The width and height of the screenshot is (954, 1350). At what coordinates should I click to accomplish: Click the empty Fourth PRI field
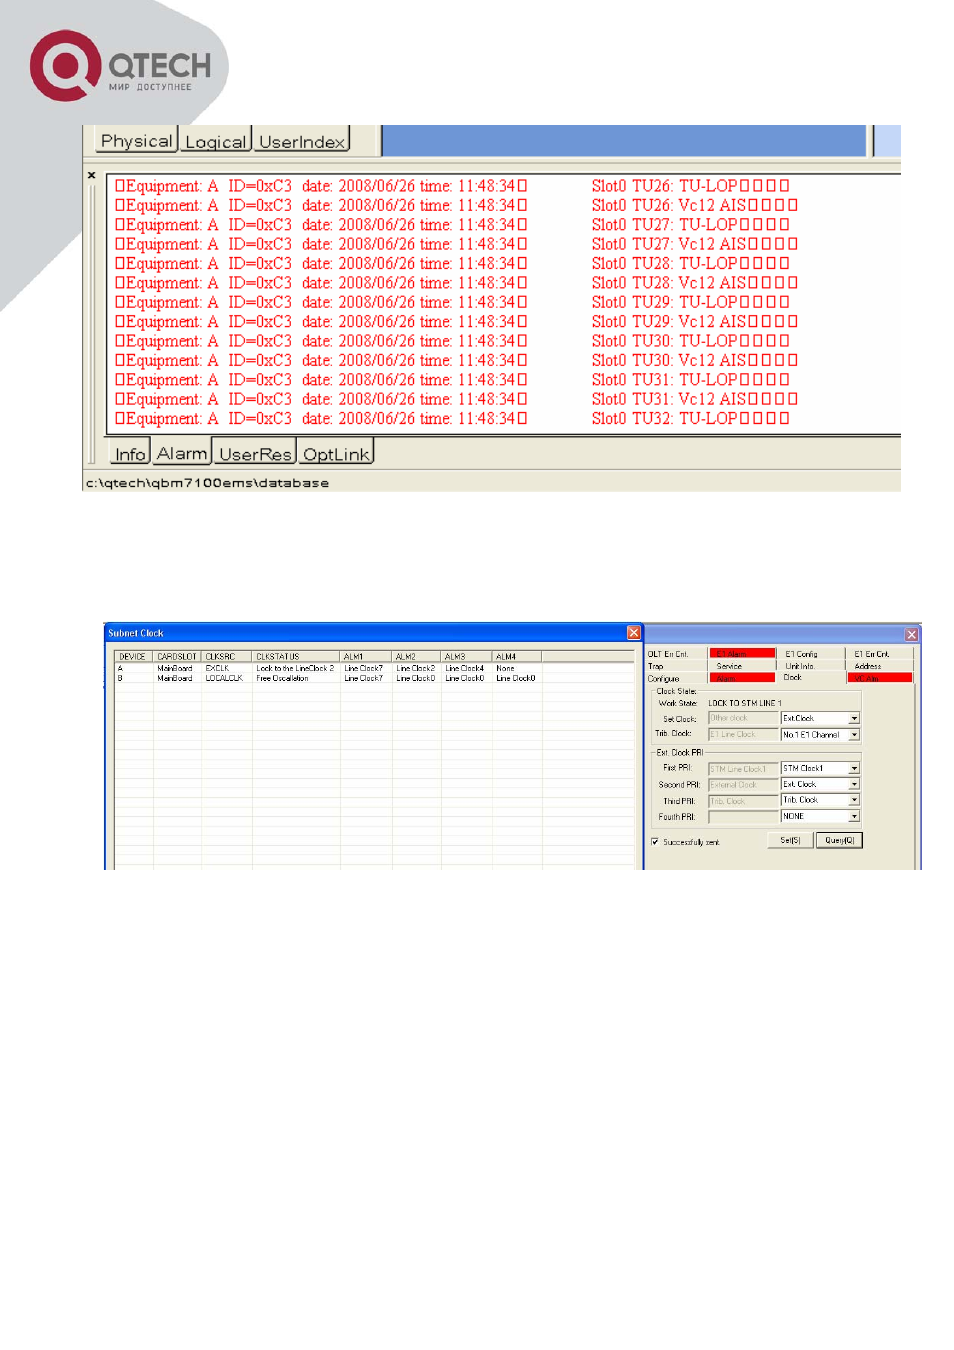coord(743,817)
